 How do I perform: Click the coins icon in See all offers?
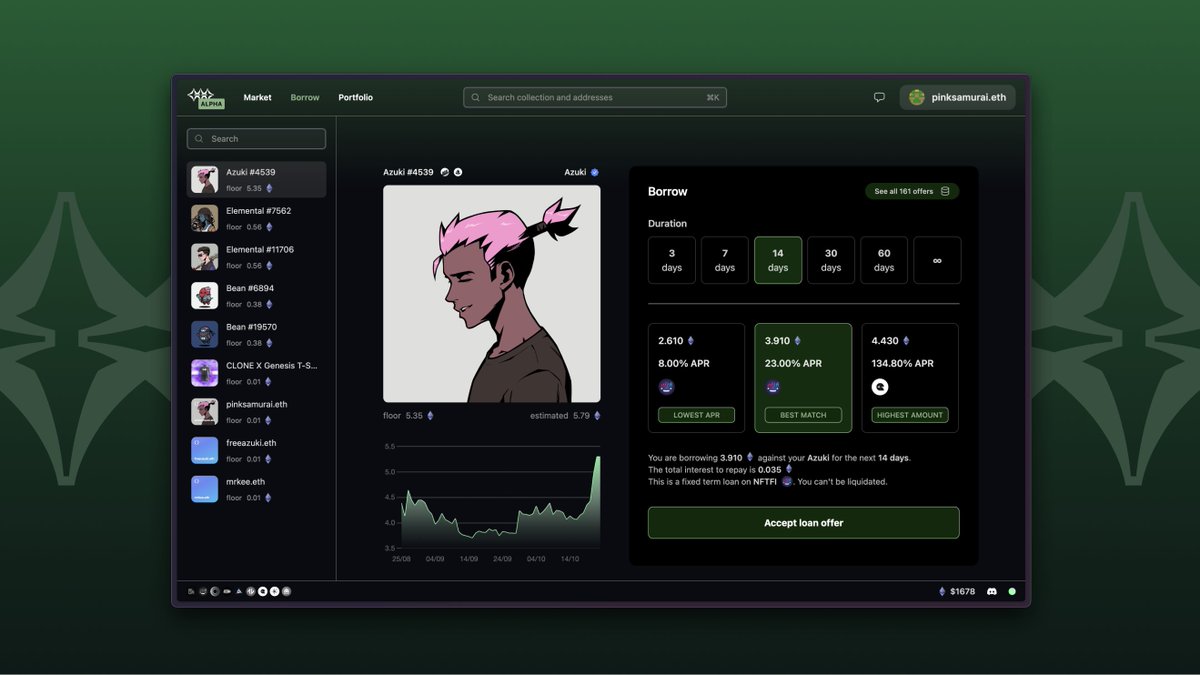(945, 191)
